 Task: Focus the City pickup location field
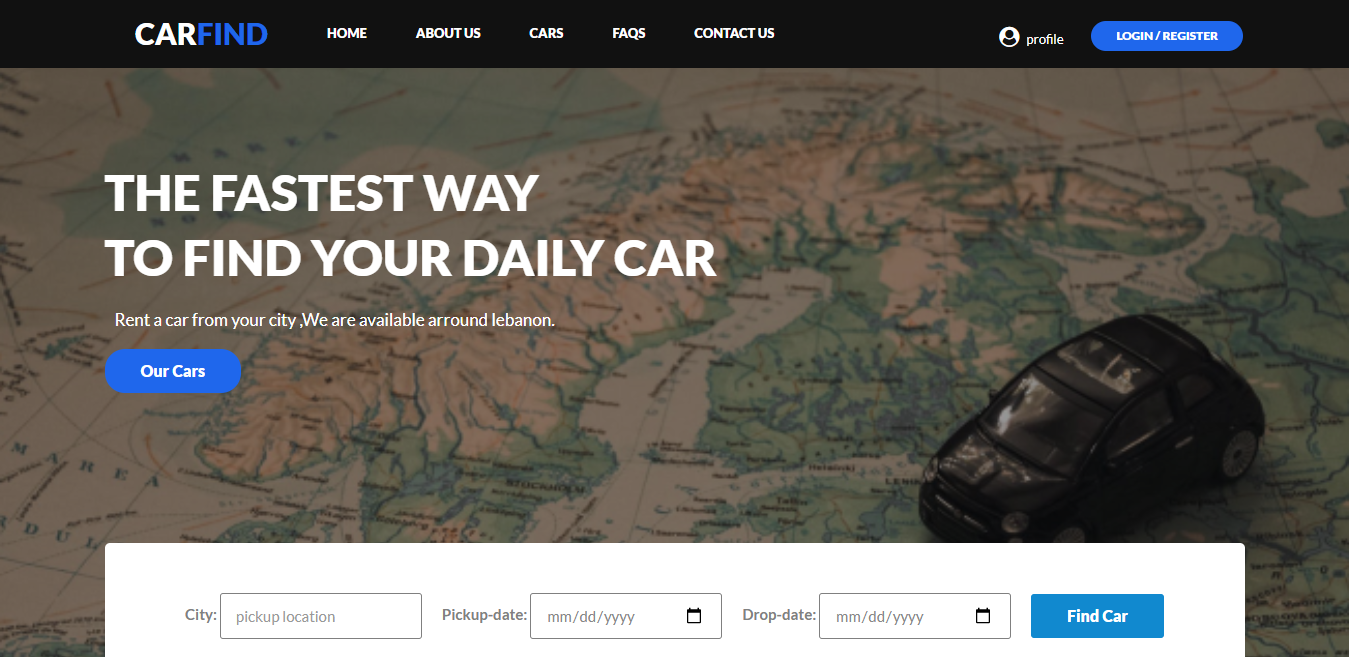(321, 616)
